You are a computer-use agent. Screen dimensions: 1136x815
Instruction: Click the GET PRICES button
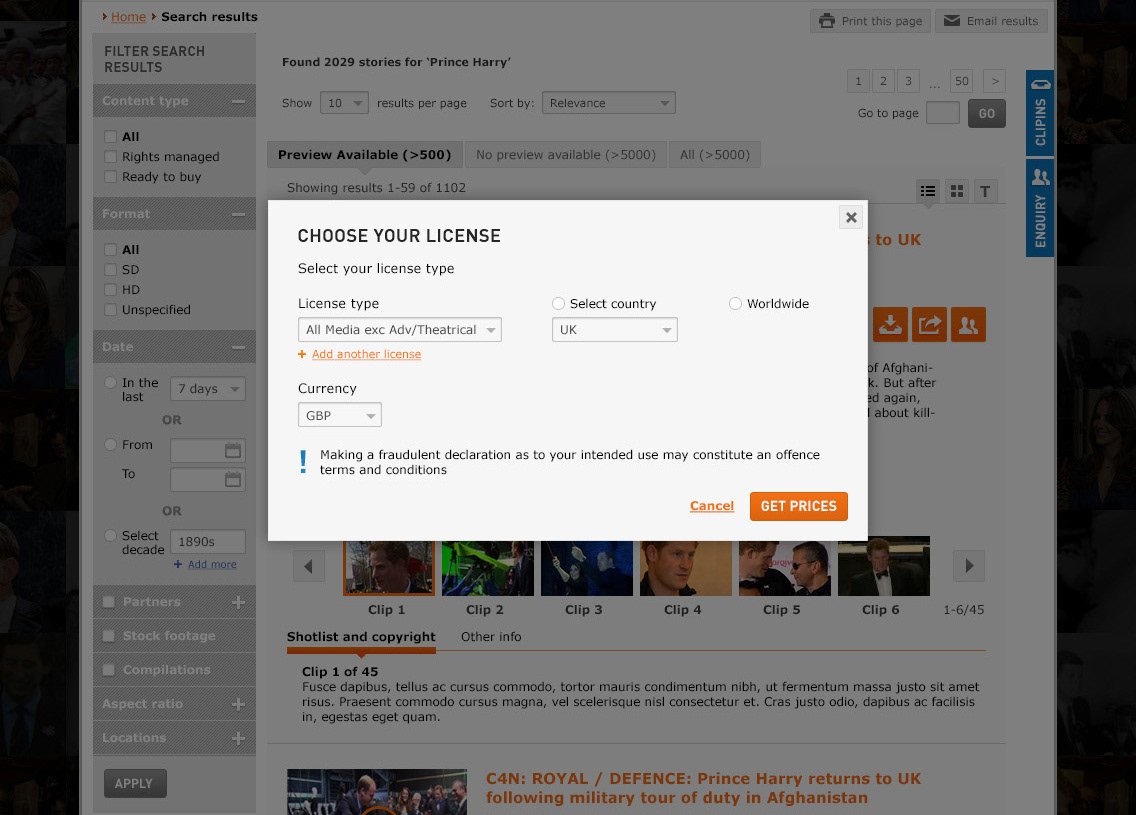(x=798, y=506)
